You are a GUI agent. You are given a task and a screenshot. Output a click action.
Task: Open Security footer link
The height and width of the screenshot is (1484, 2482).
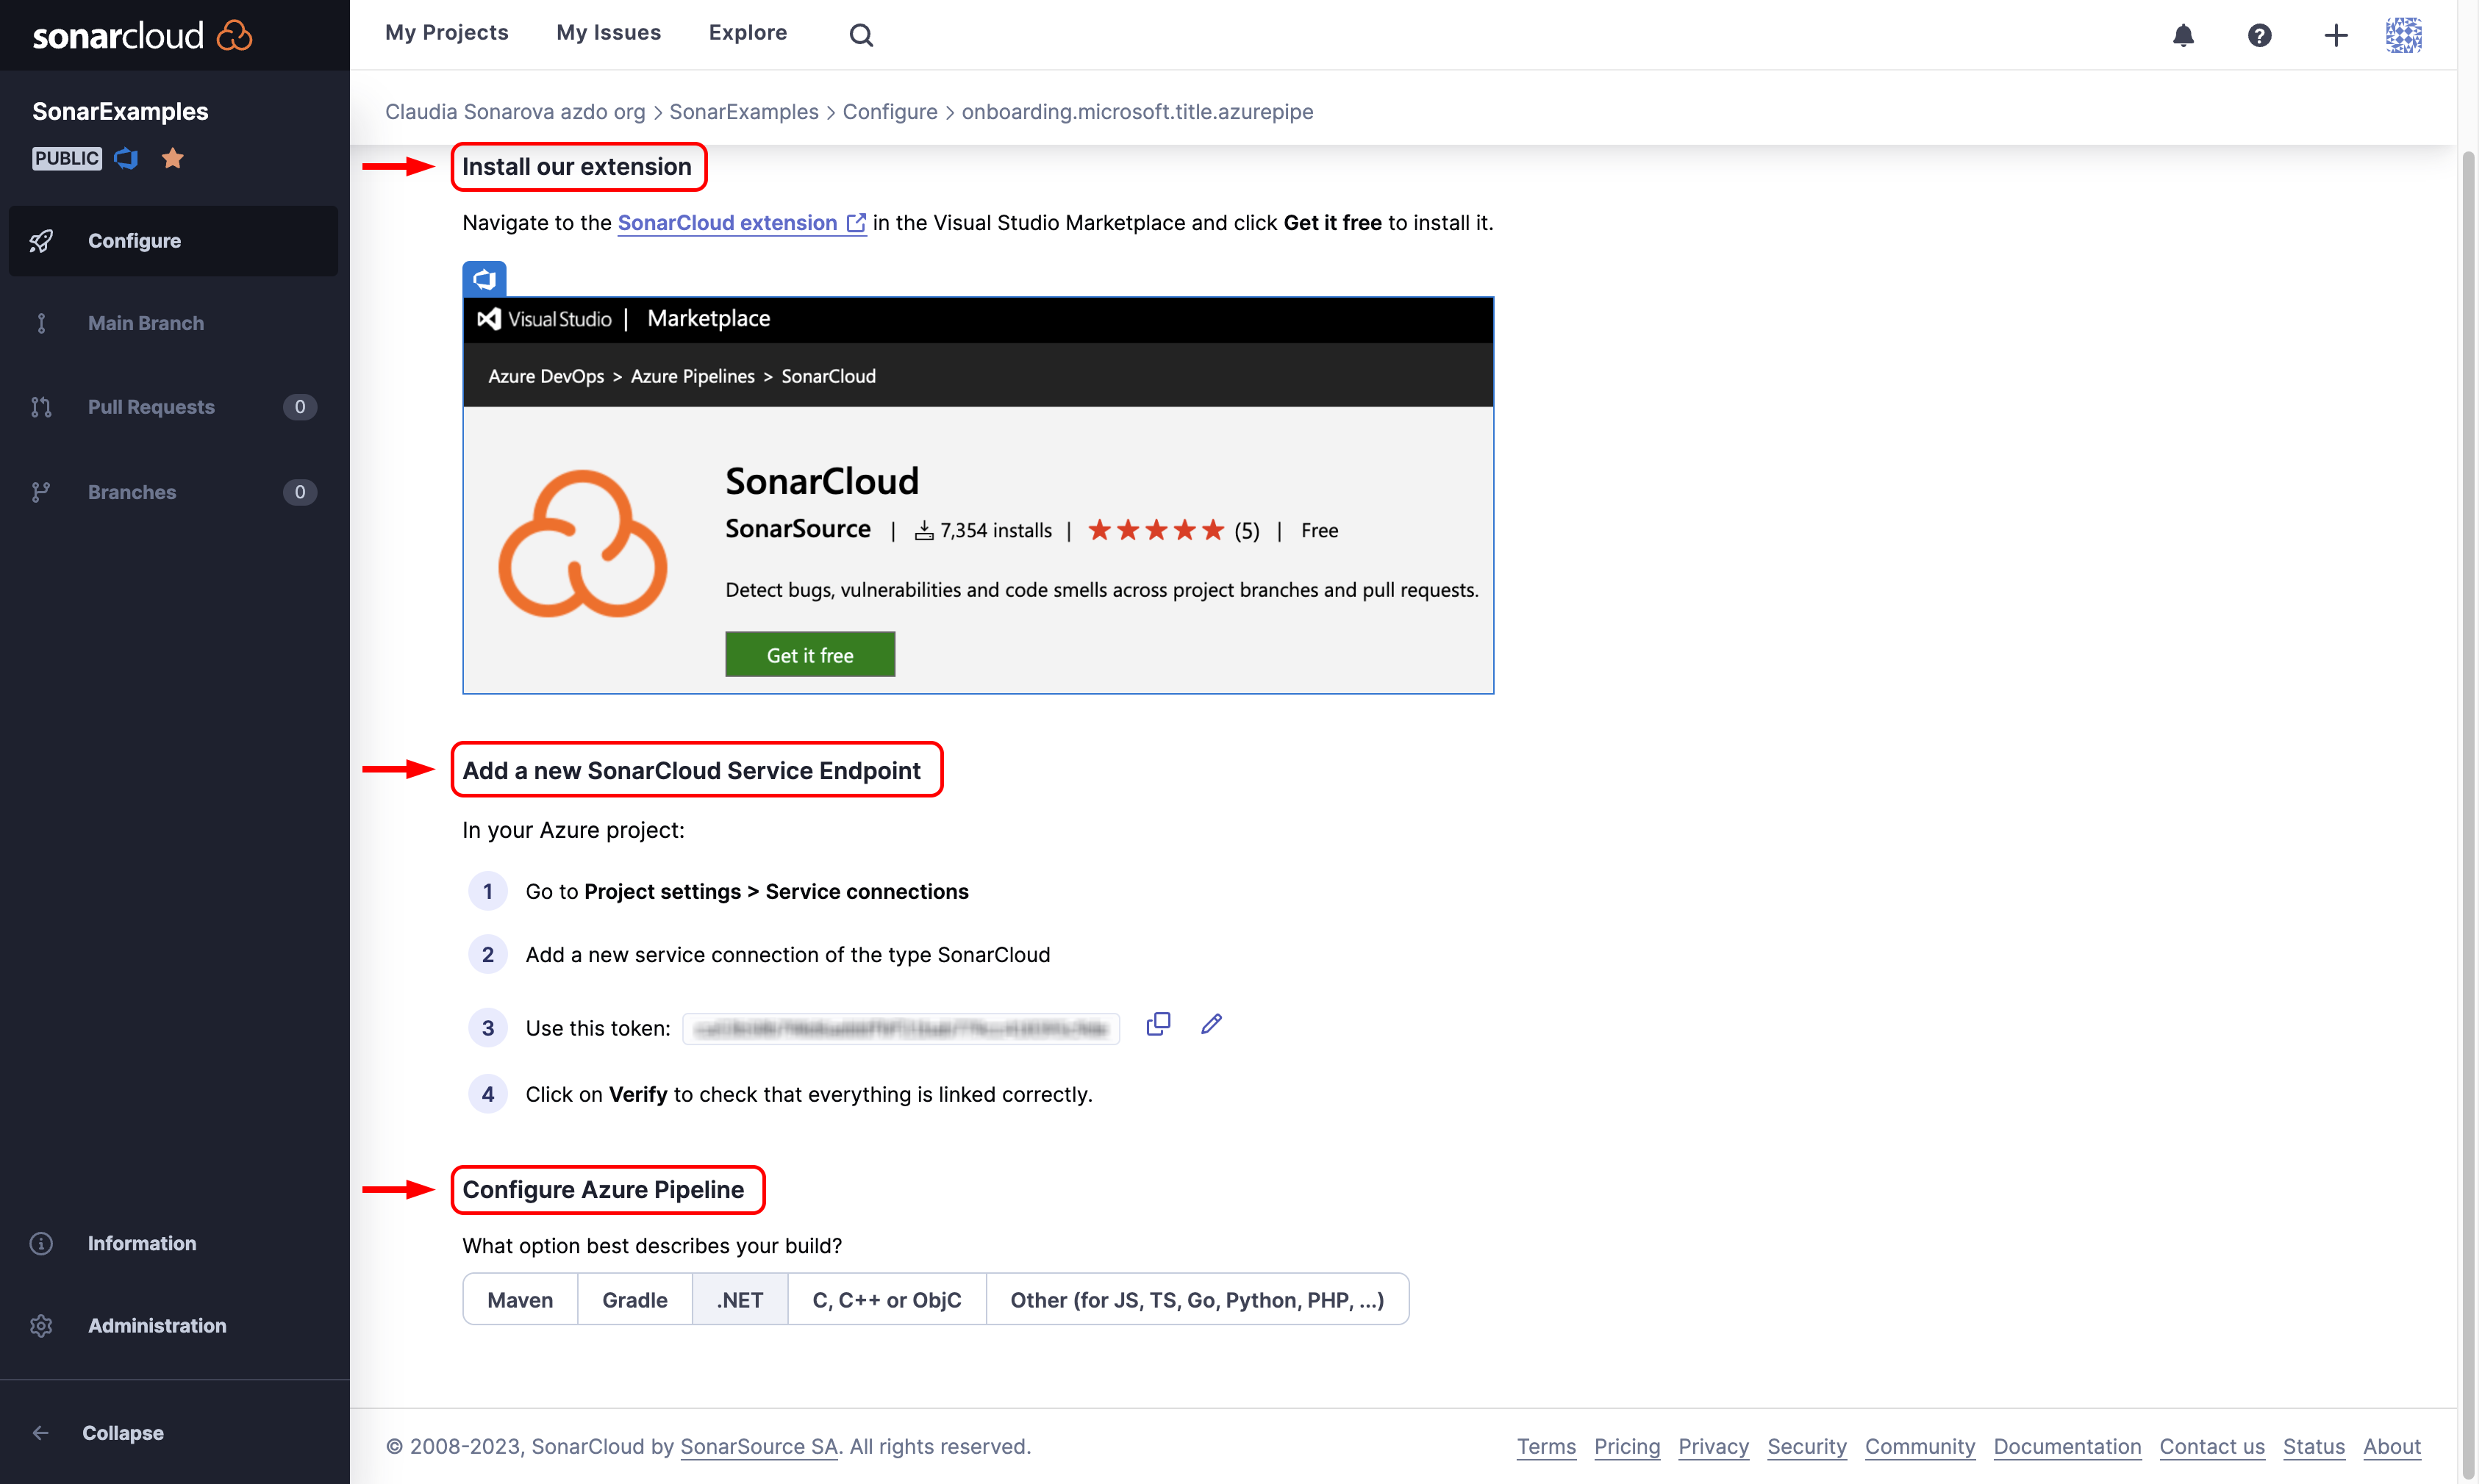pyautogui.click(x=1807, y=1446)
